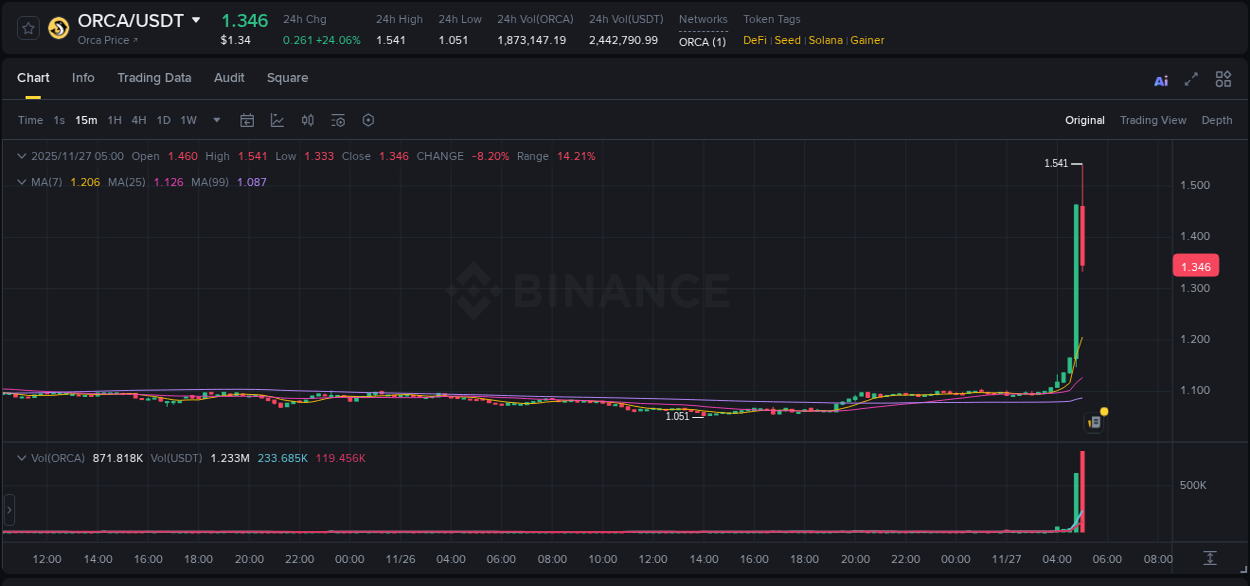Open the Solana token tag
The width and height of the screenshot is (1250, 586).
(825, 40)
